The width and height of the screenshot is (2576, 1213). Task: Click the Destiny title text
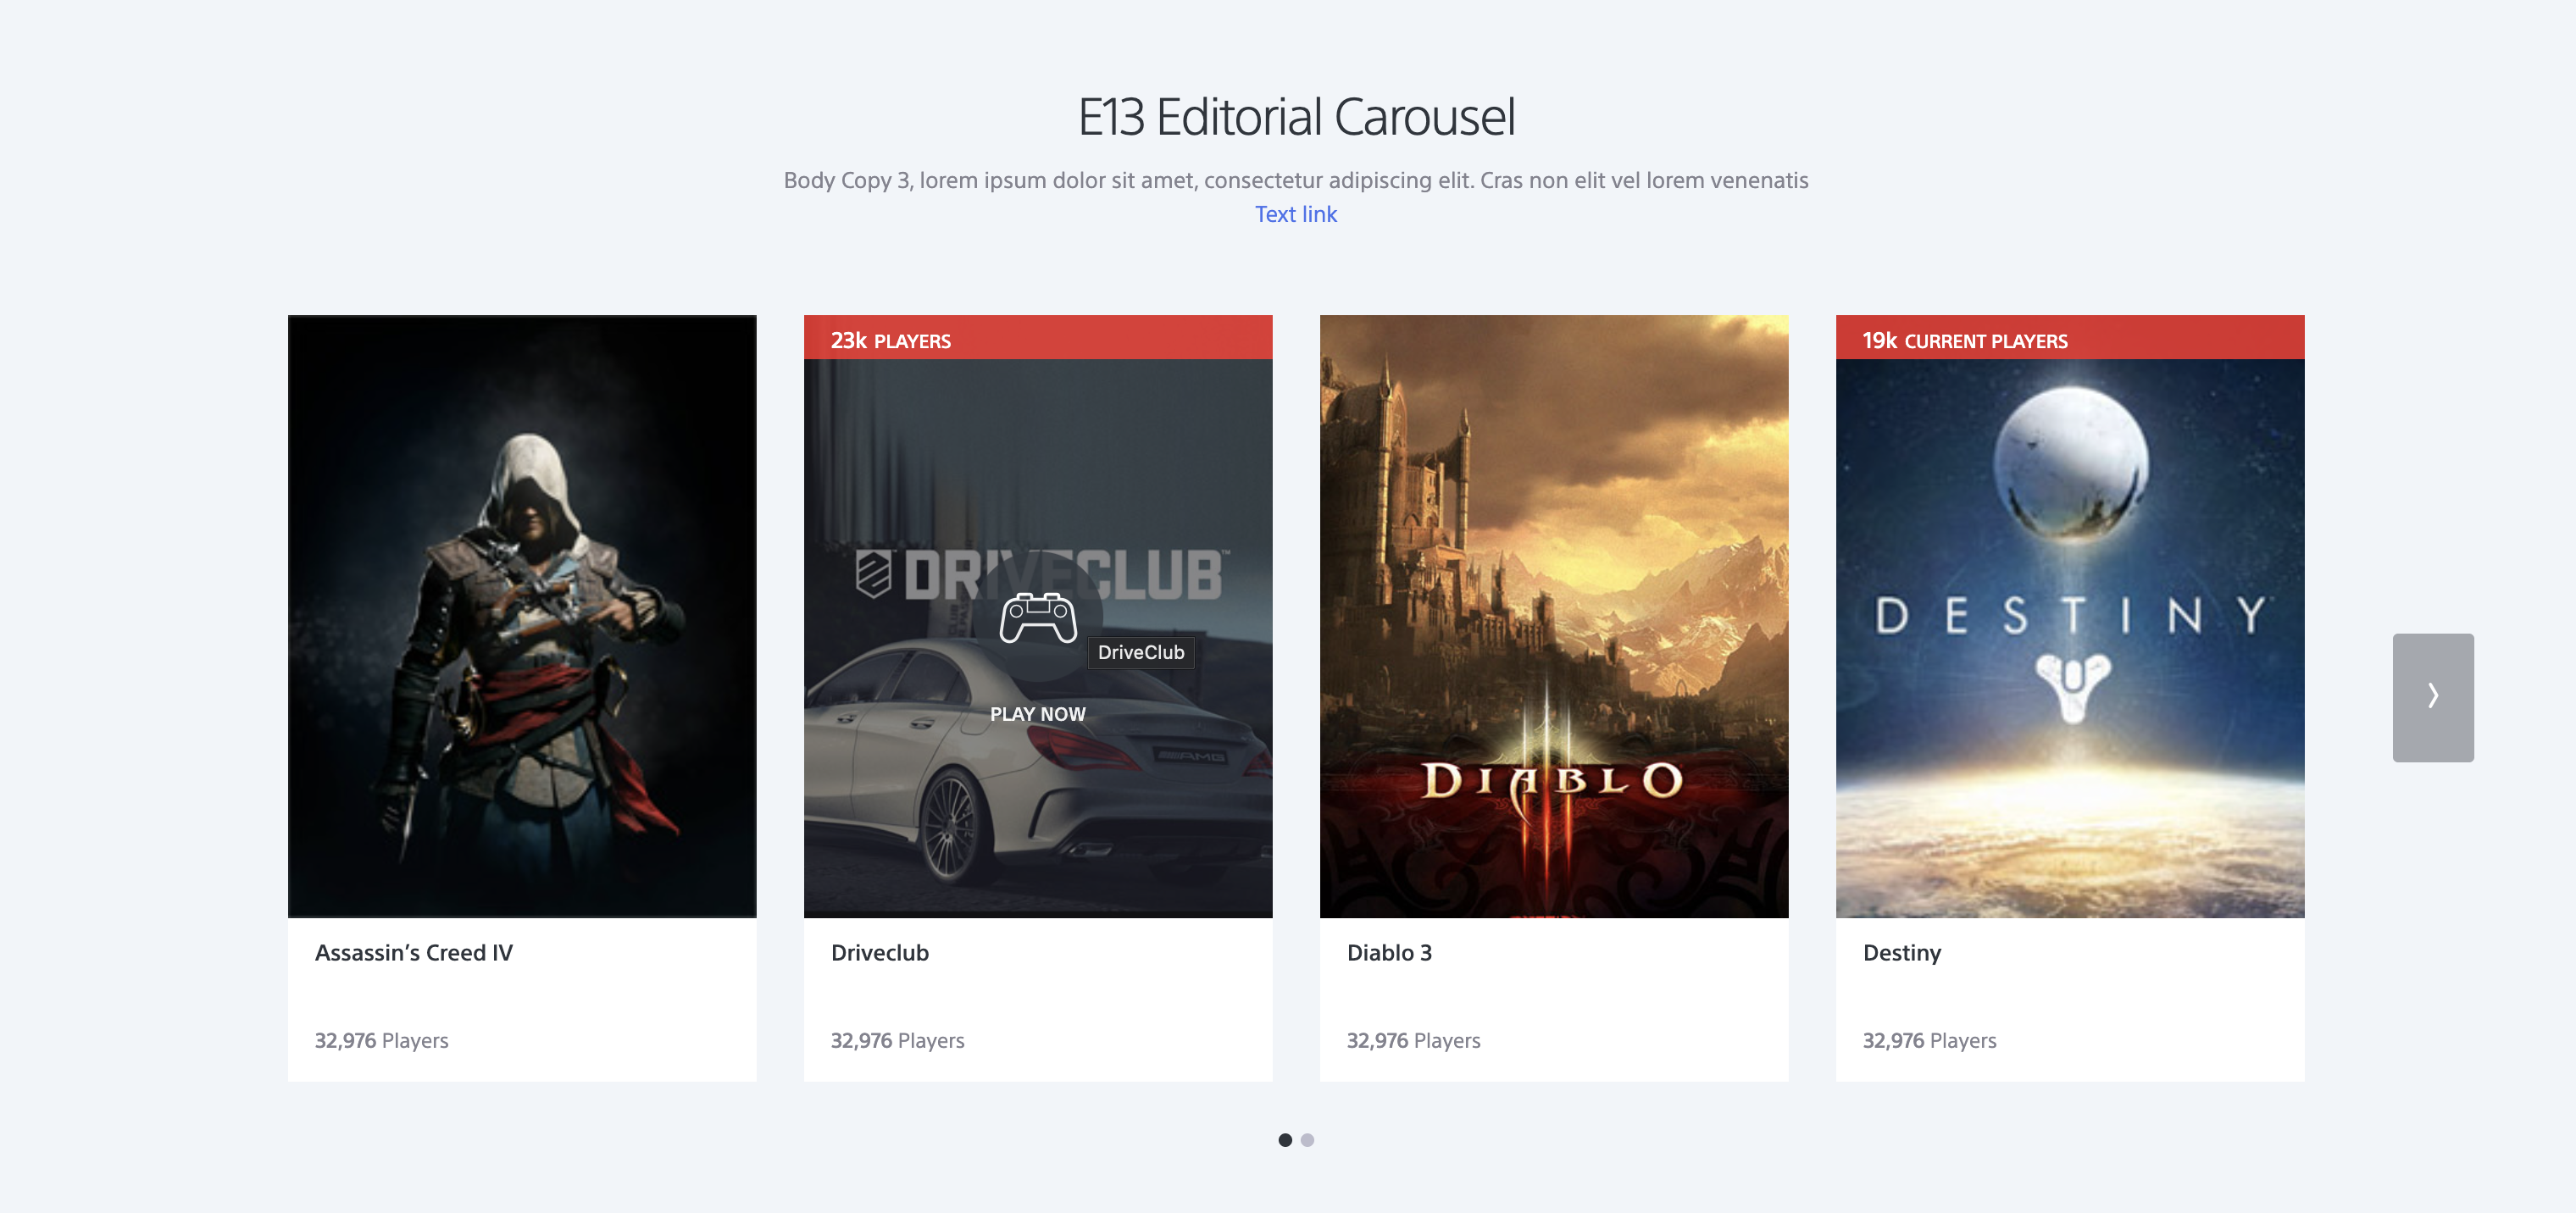1901,952
